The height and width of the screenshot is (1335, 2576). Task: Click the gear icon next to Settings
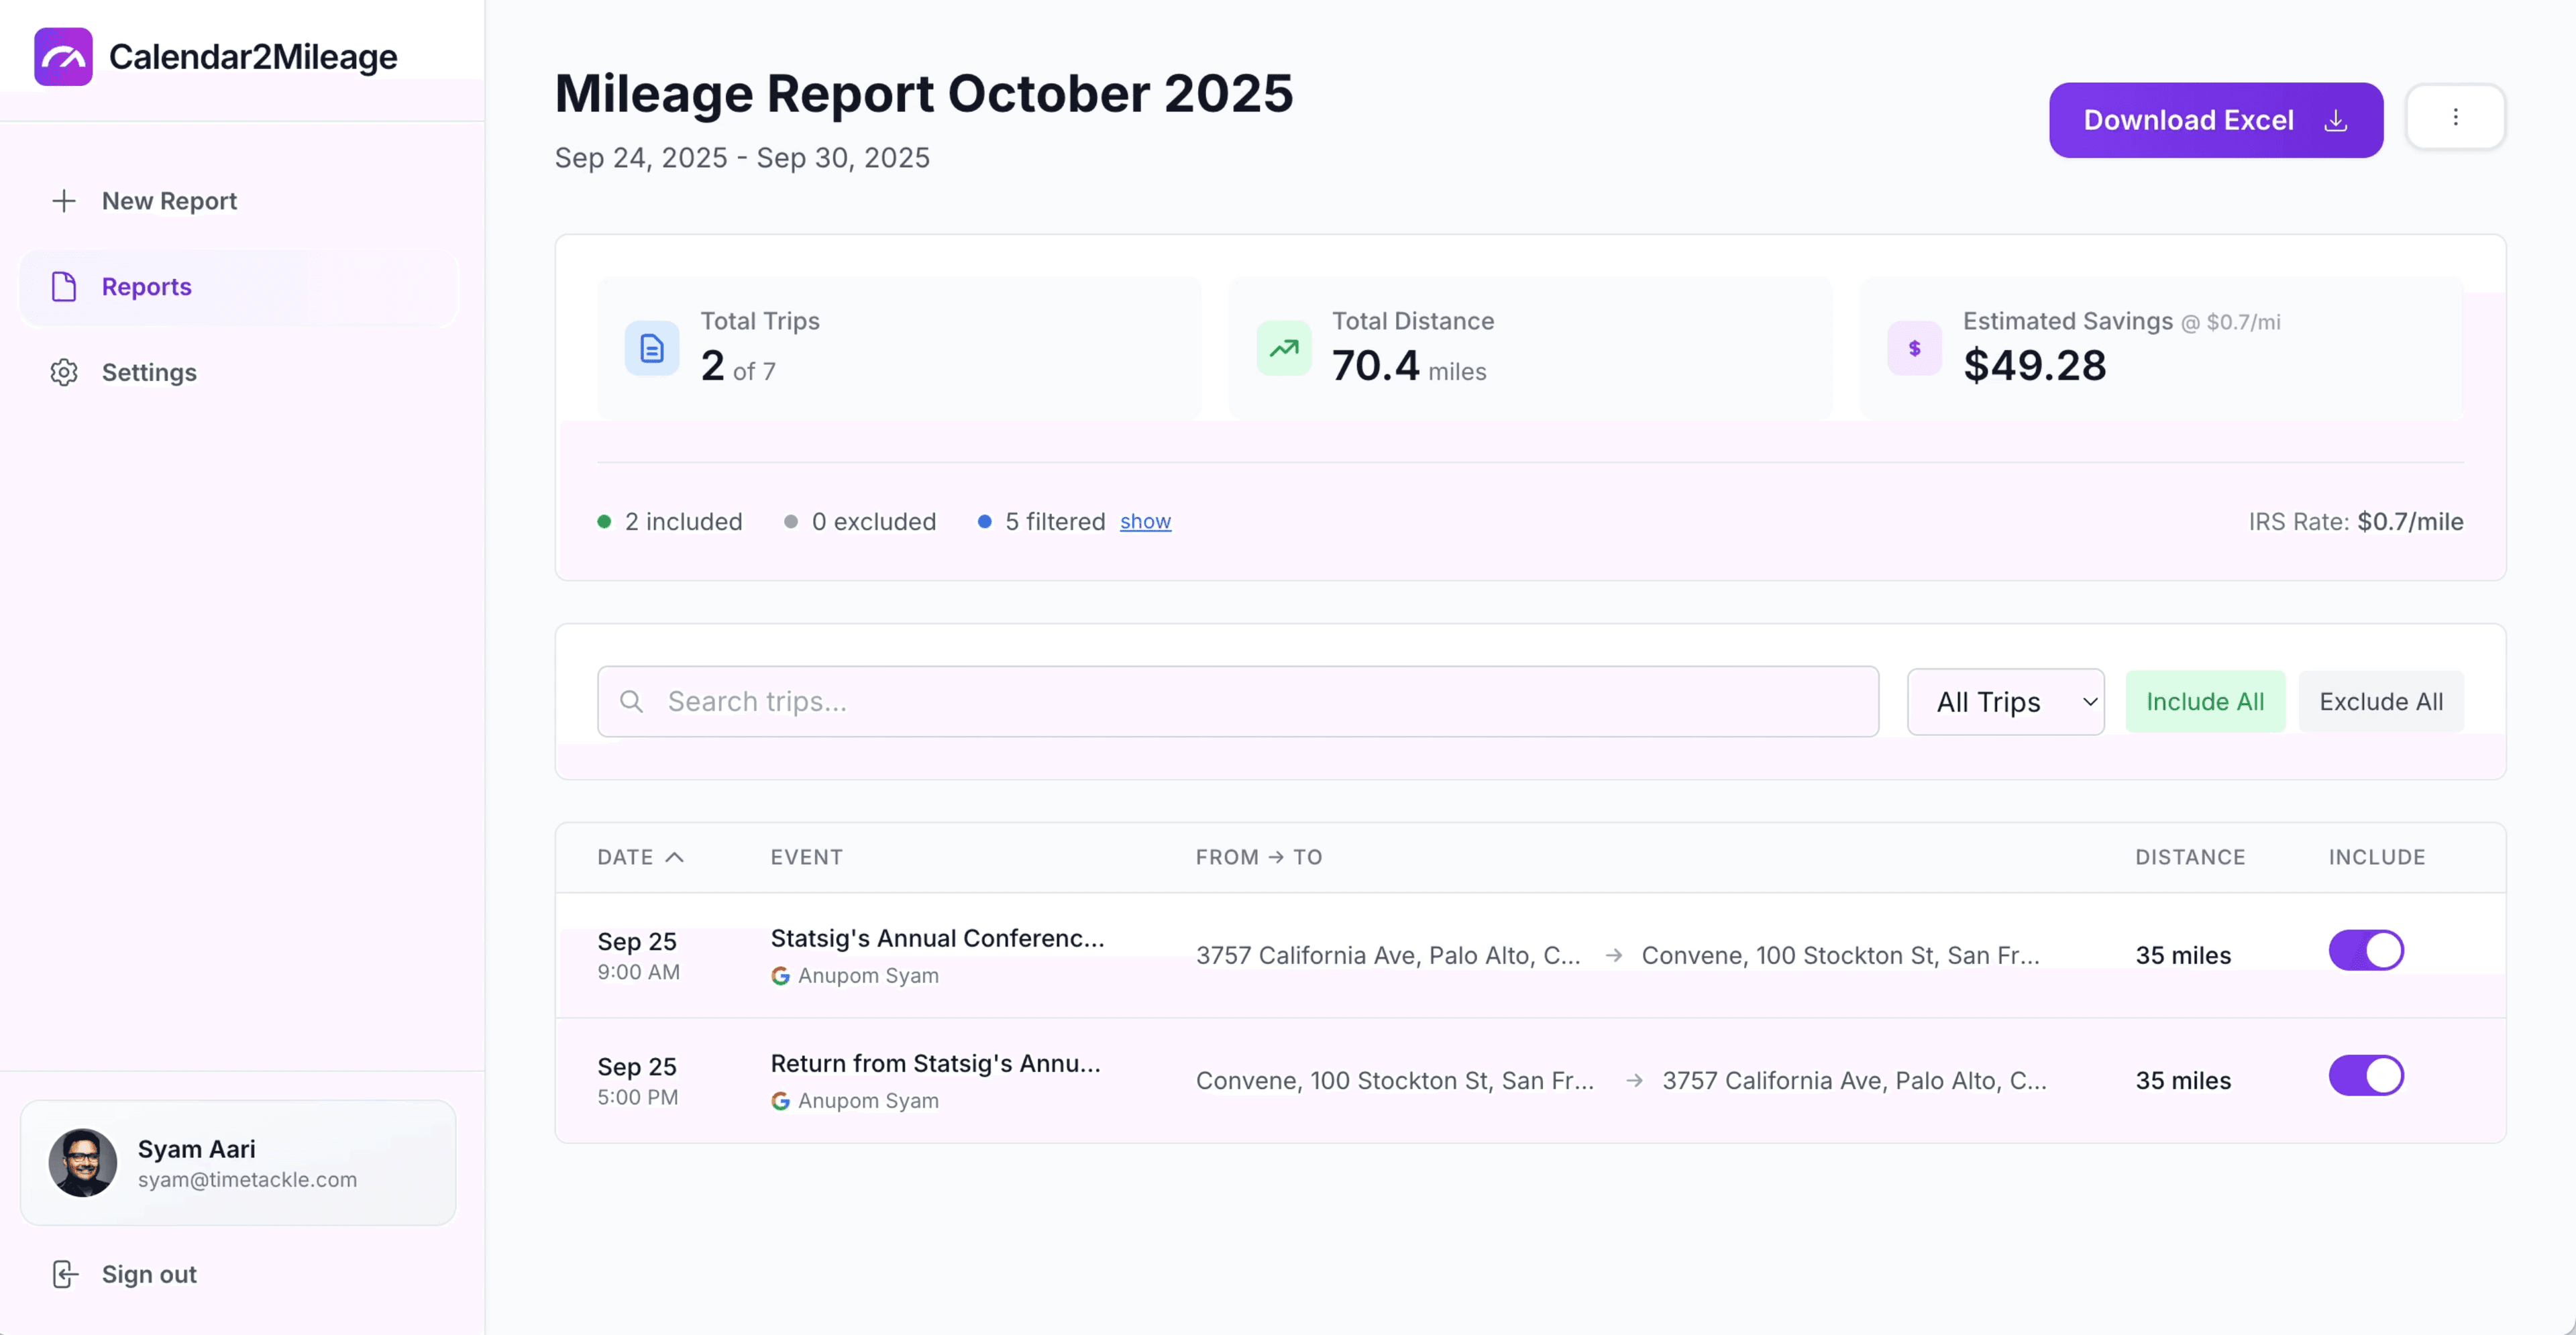[x=64, y=372]
